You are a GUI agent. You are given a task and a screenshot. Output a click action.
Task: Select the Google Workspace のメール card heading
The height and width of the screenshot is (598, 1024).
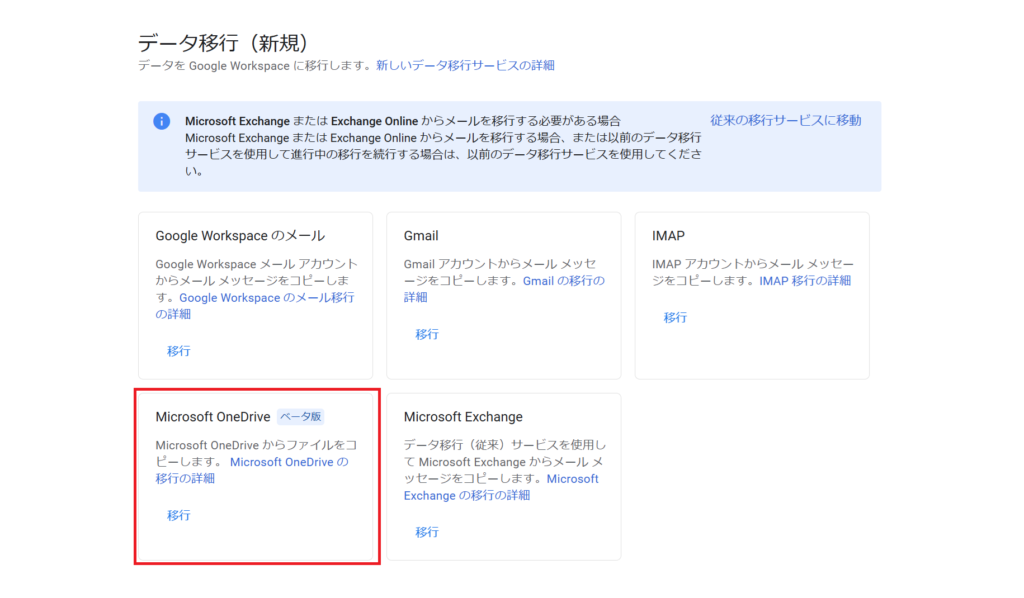coord(240,236)
